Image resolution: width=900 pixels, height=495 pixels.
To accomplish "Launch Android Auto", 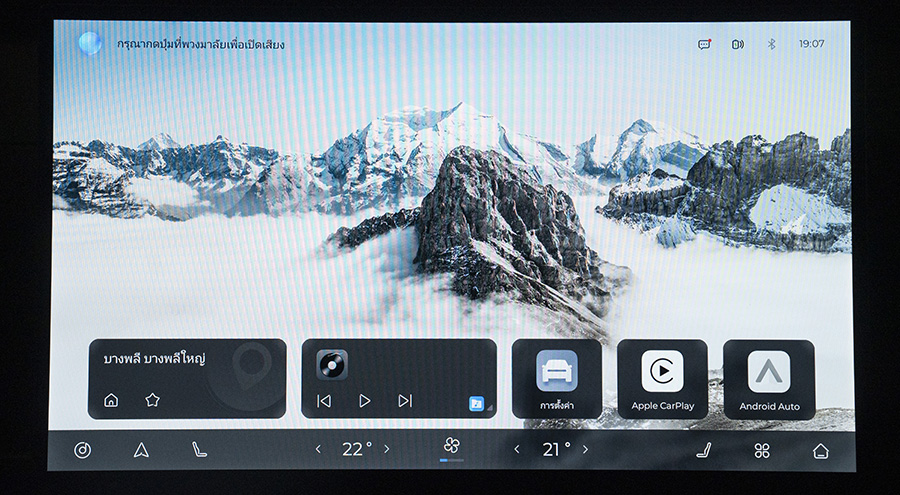I will coord(768,379).
